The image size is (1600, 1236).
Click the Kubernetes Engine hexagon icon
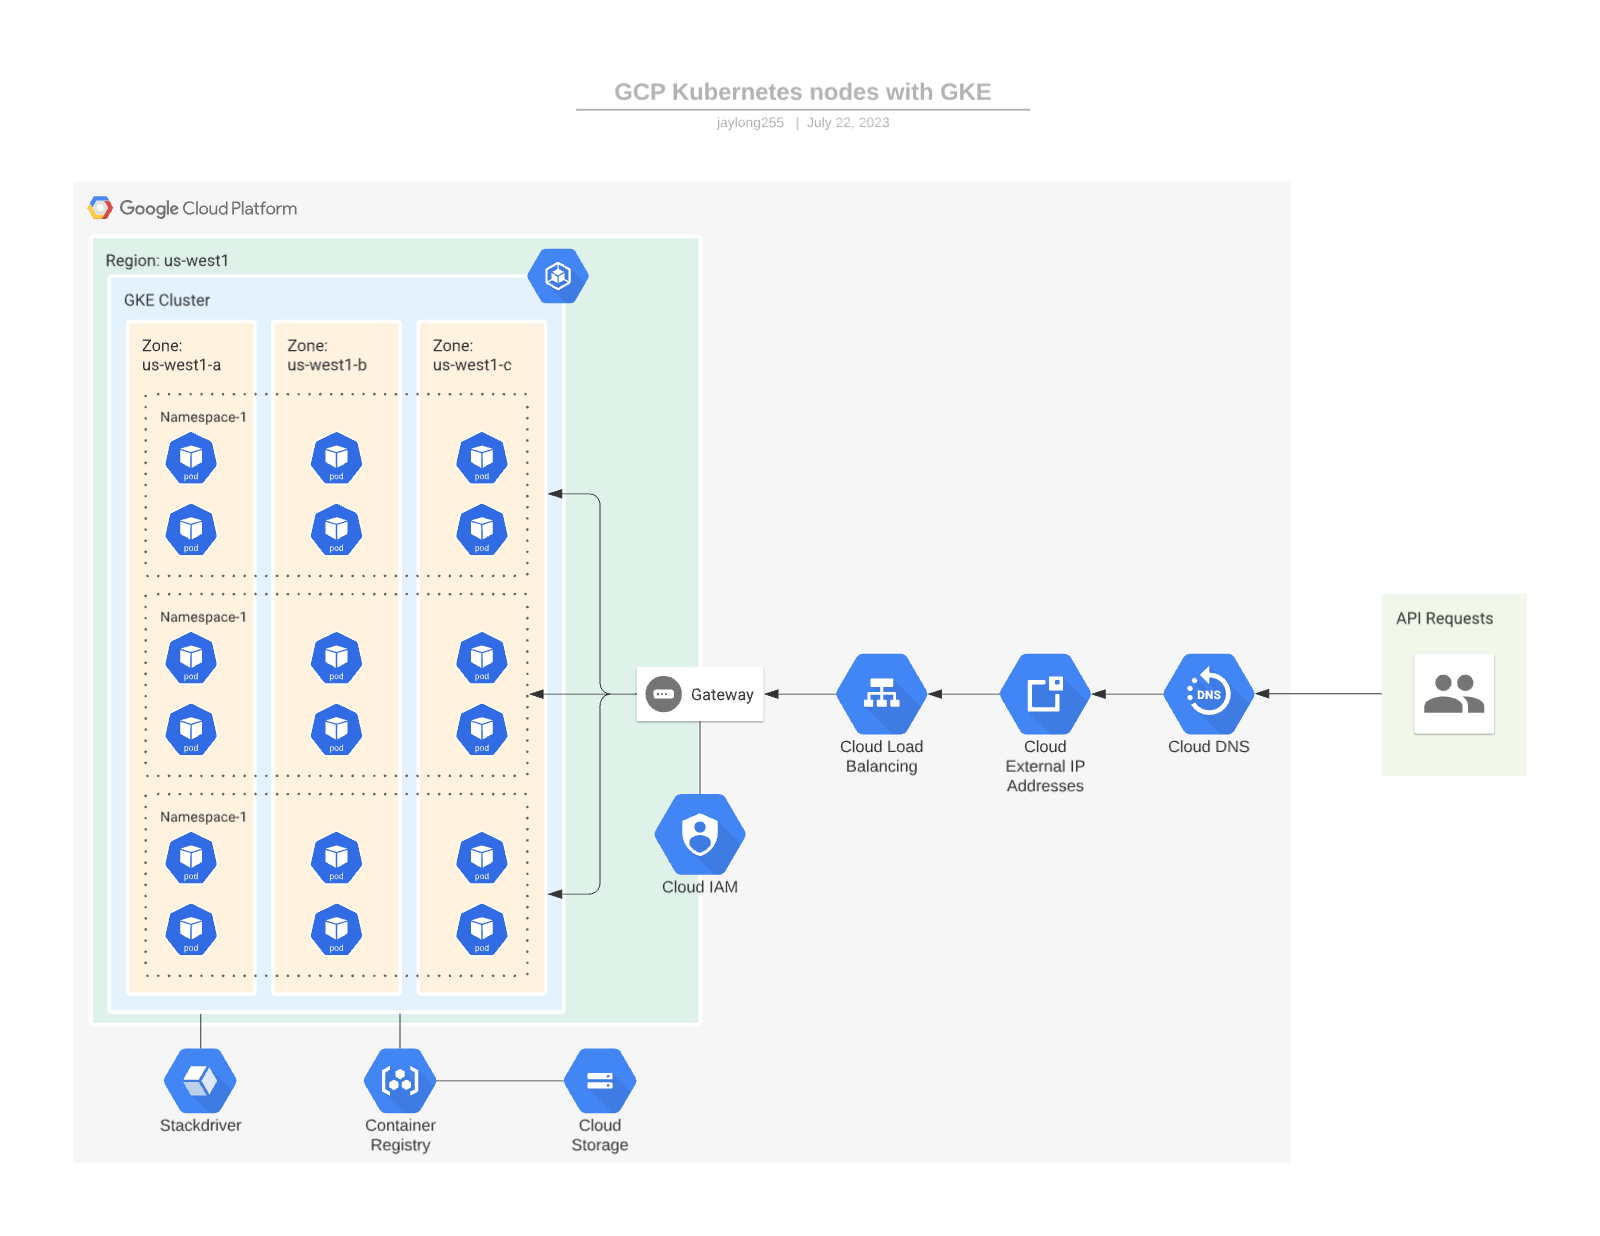(558, 276)
